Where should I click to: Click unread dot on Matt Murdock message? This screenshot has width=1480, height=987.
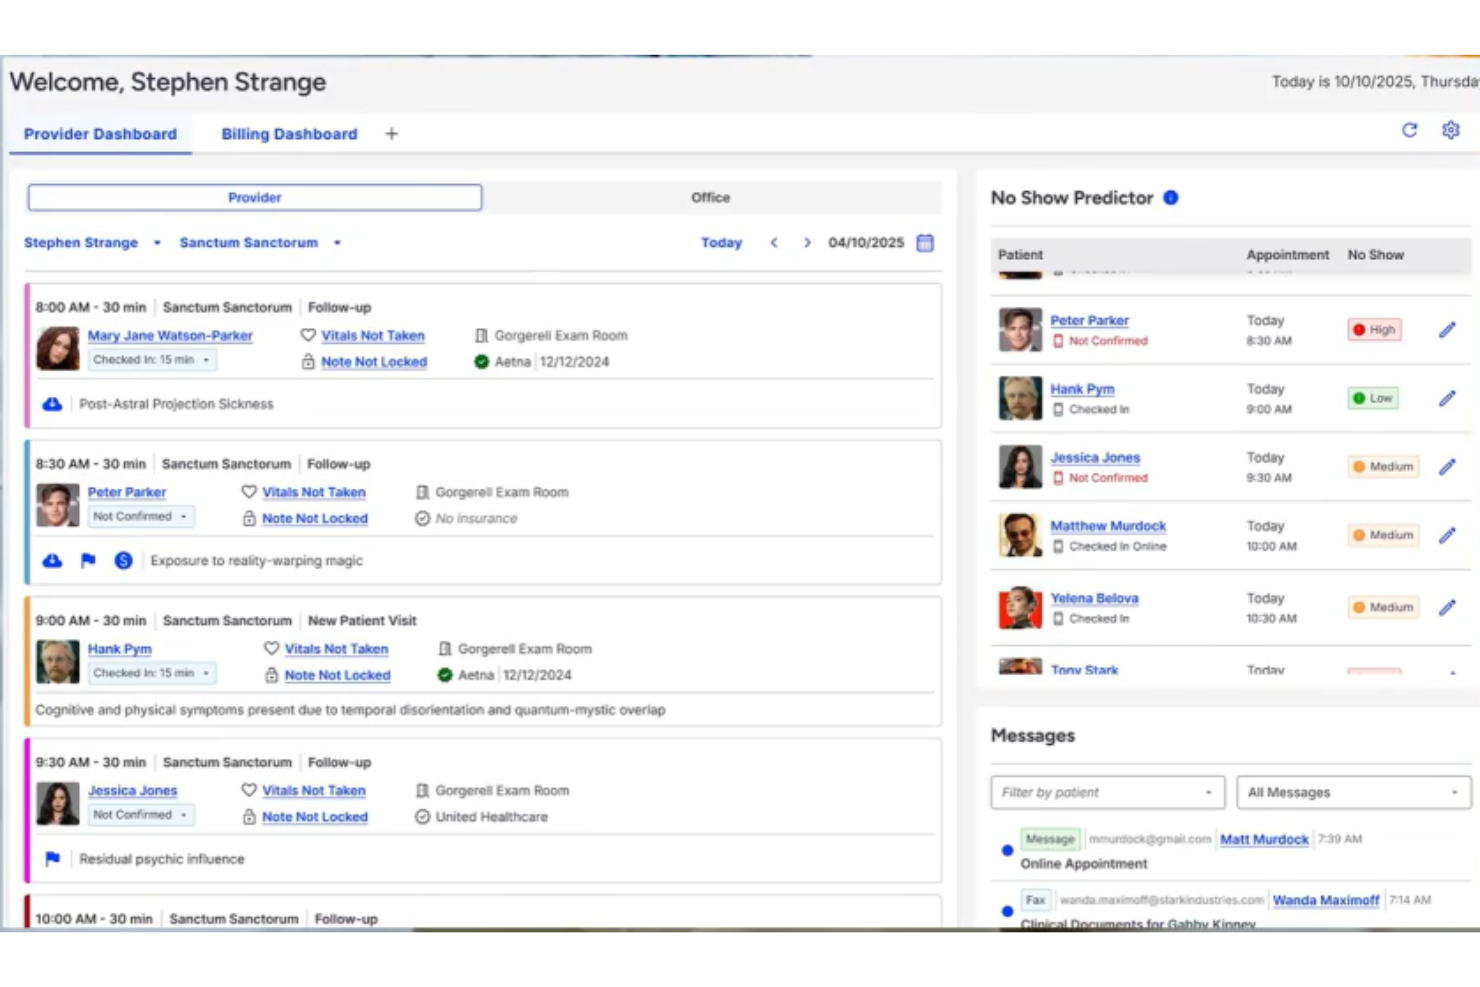(1007, 851)
